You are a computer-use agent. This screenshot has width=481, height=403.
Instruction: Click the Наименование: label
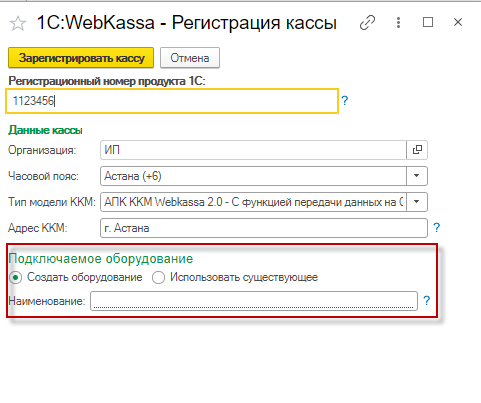(47, 301)
